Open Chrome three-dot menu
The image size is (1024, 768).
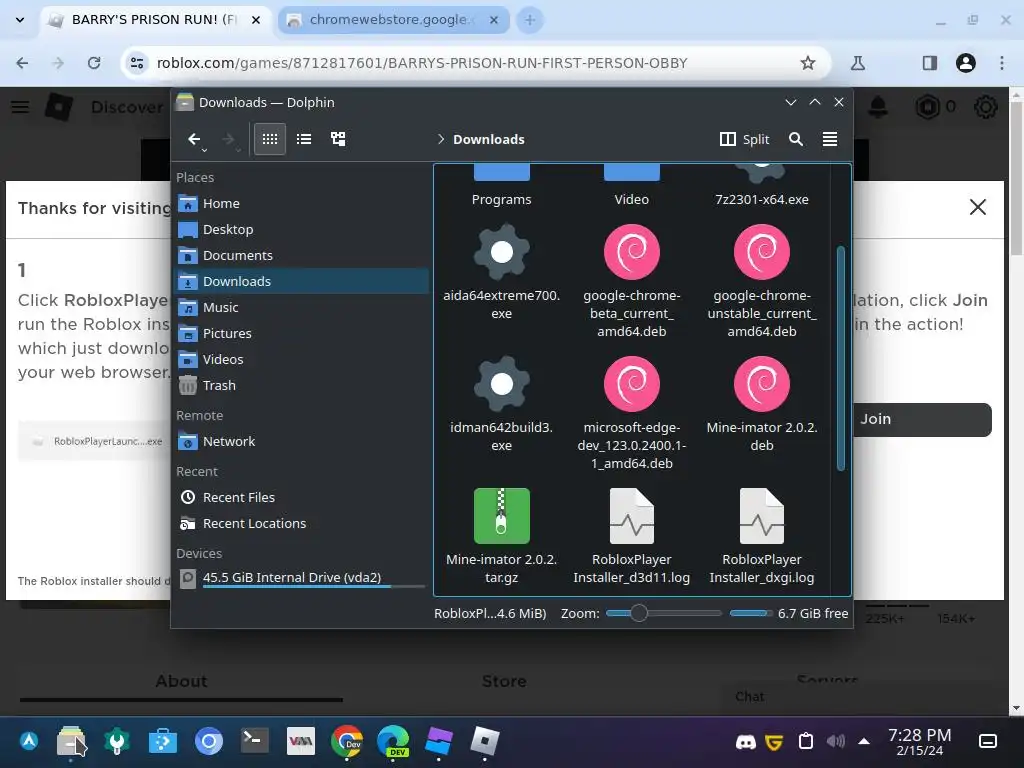click(1002, 63)
